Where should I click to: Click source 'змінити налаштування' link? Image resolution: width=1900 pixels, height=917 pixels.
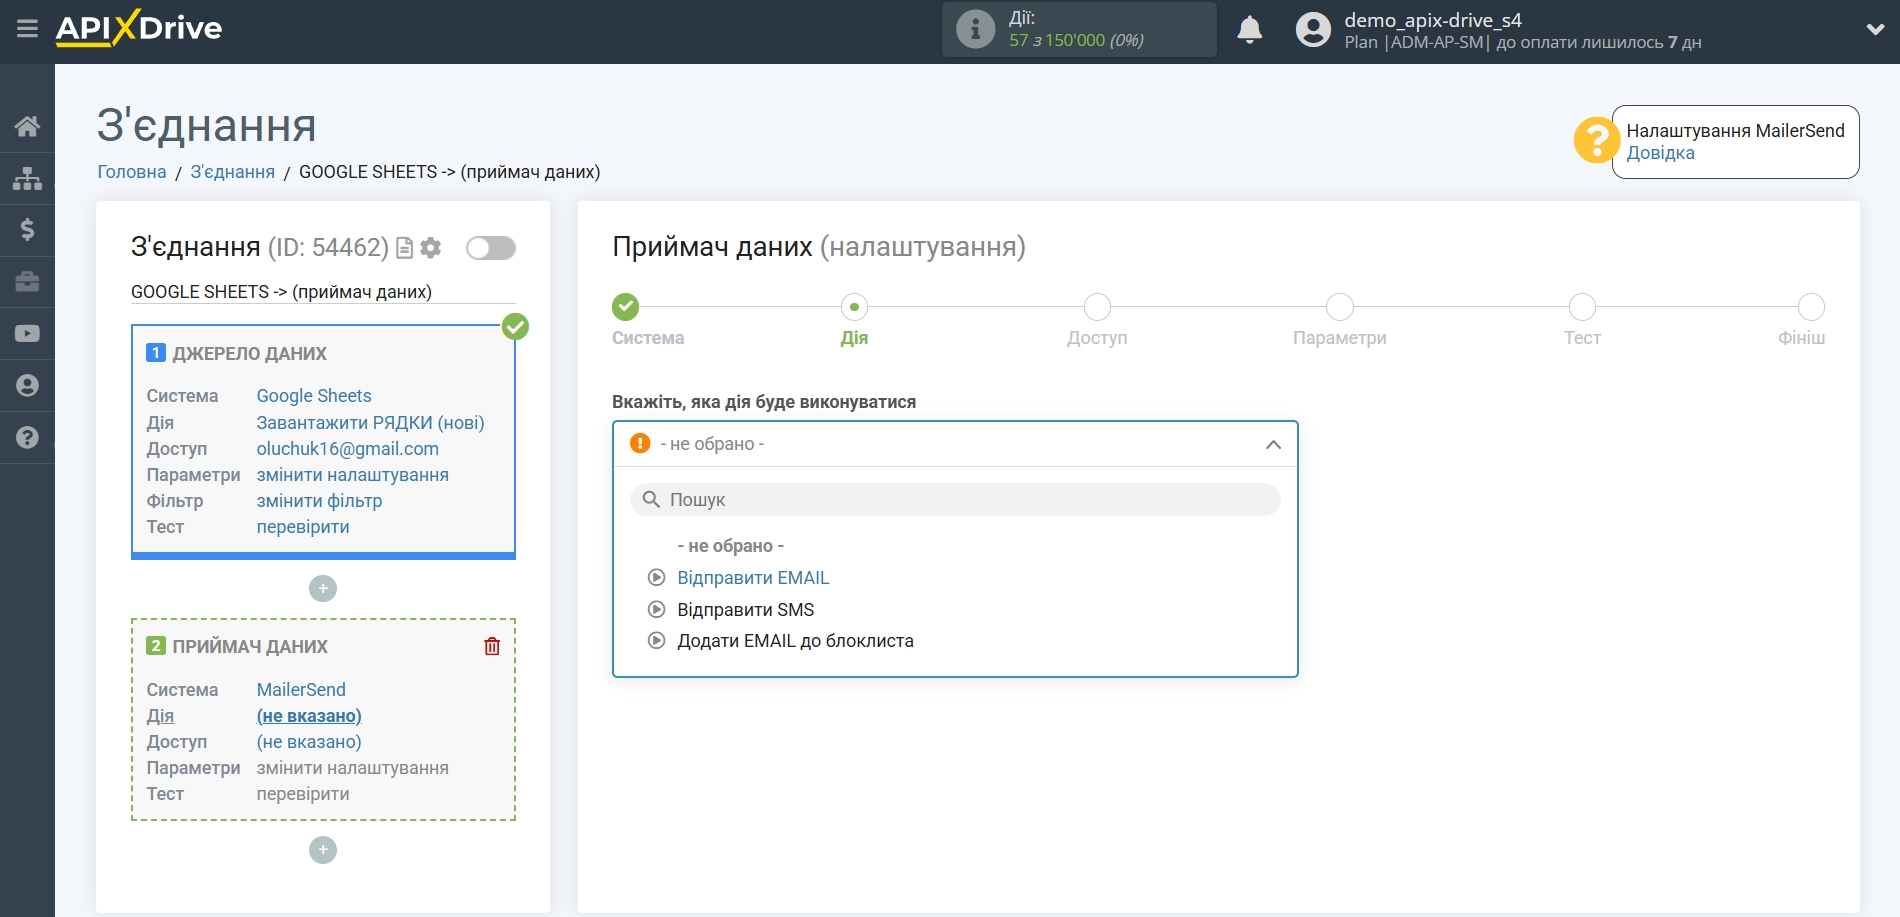click(352, 475)
